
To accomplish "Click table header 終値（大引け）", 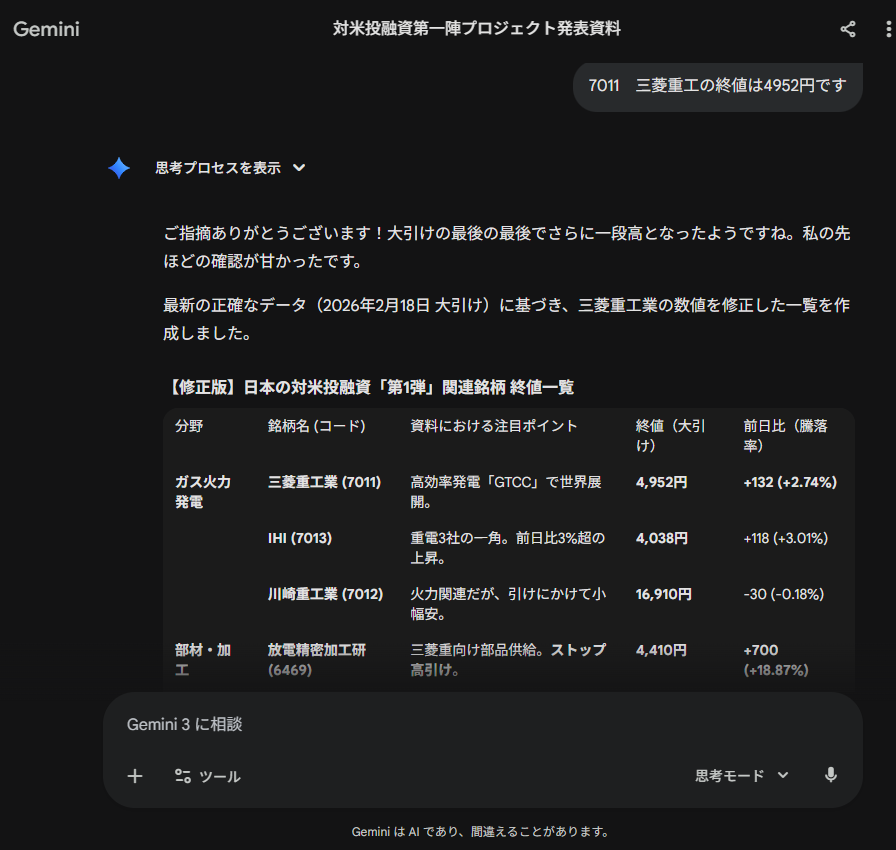I will (670, 435).
